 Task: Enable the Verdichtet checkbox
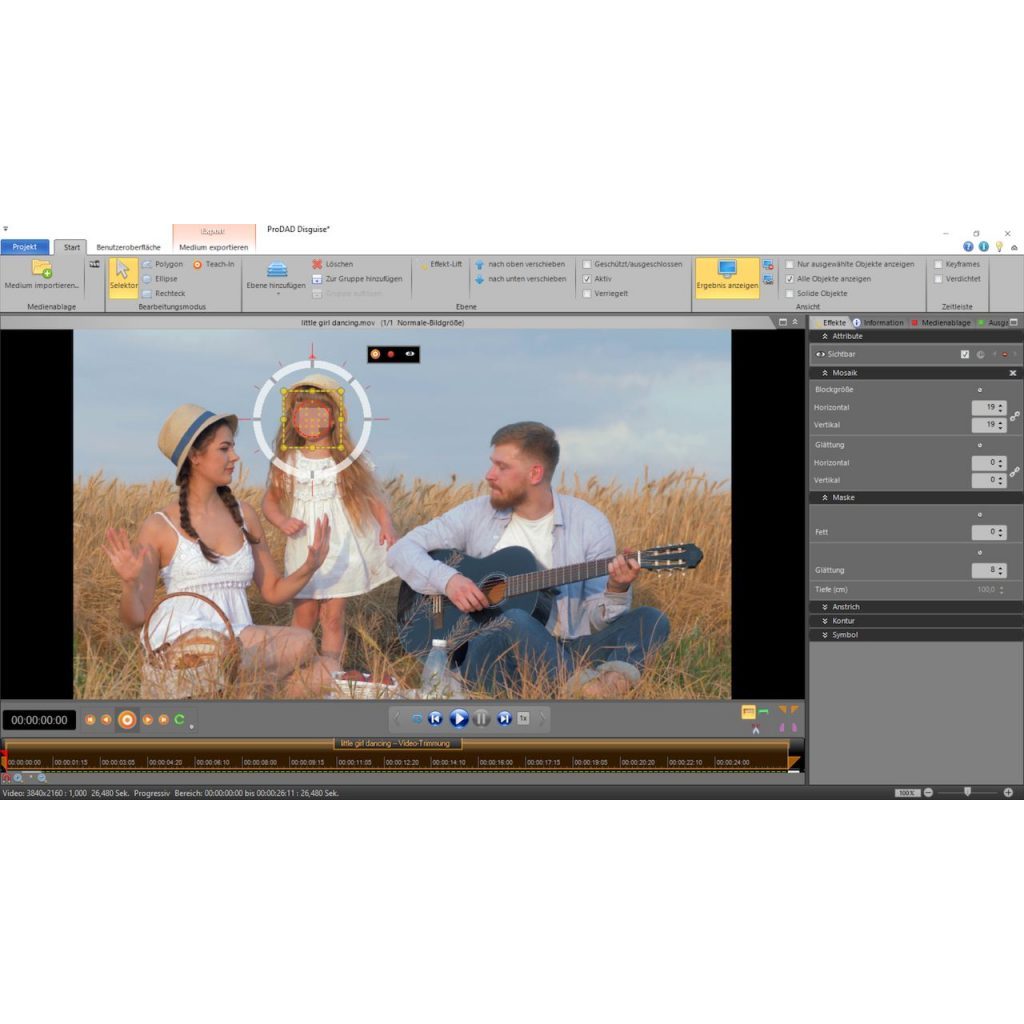tap(938, 279)
